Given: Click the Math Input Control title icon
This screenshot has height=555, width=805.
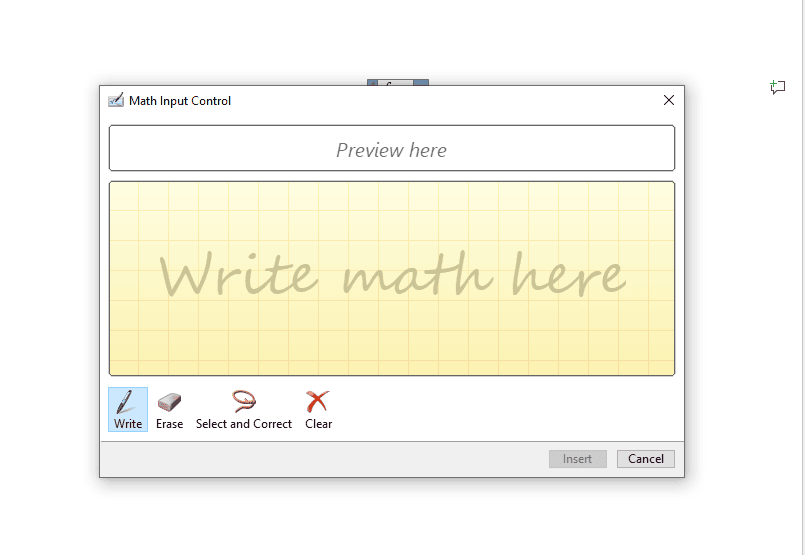Looking at the screenshot, I should pyautogui.click(x=116, y=100).
